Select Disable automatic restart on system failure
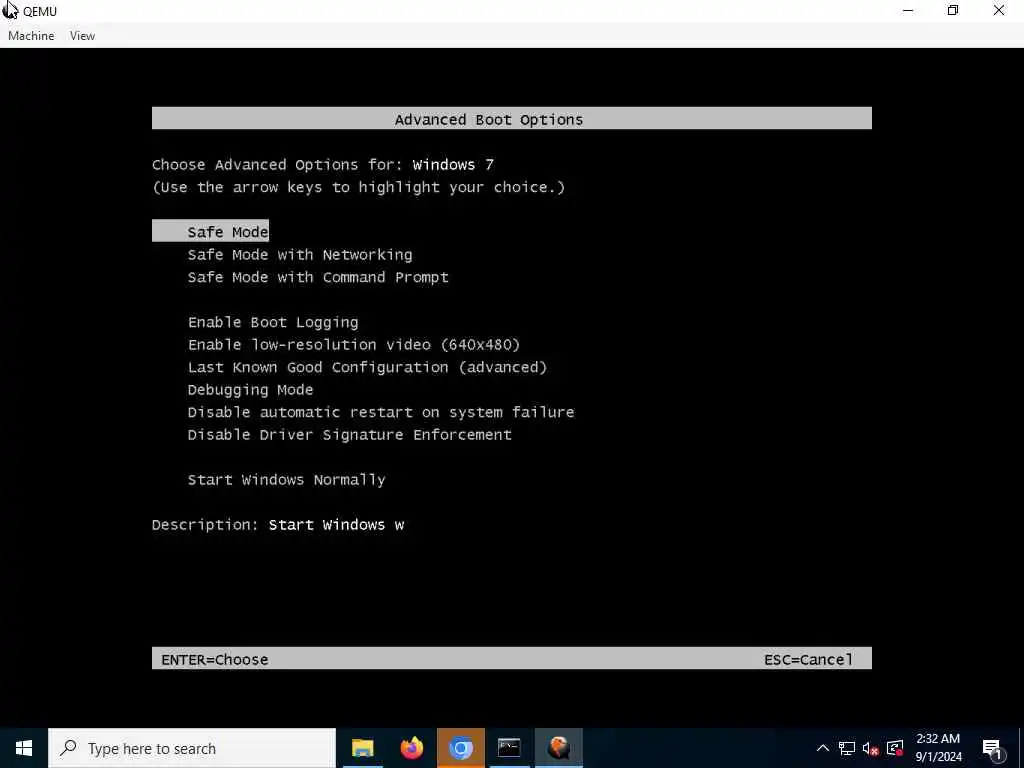1024x768 pixels. click(381, 412)
